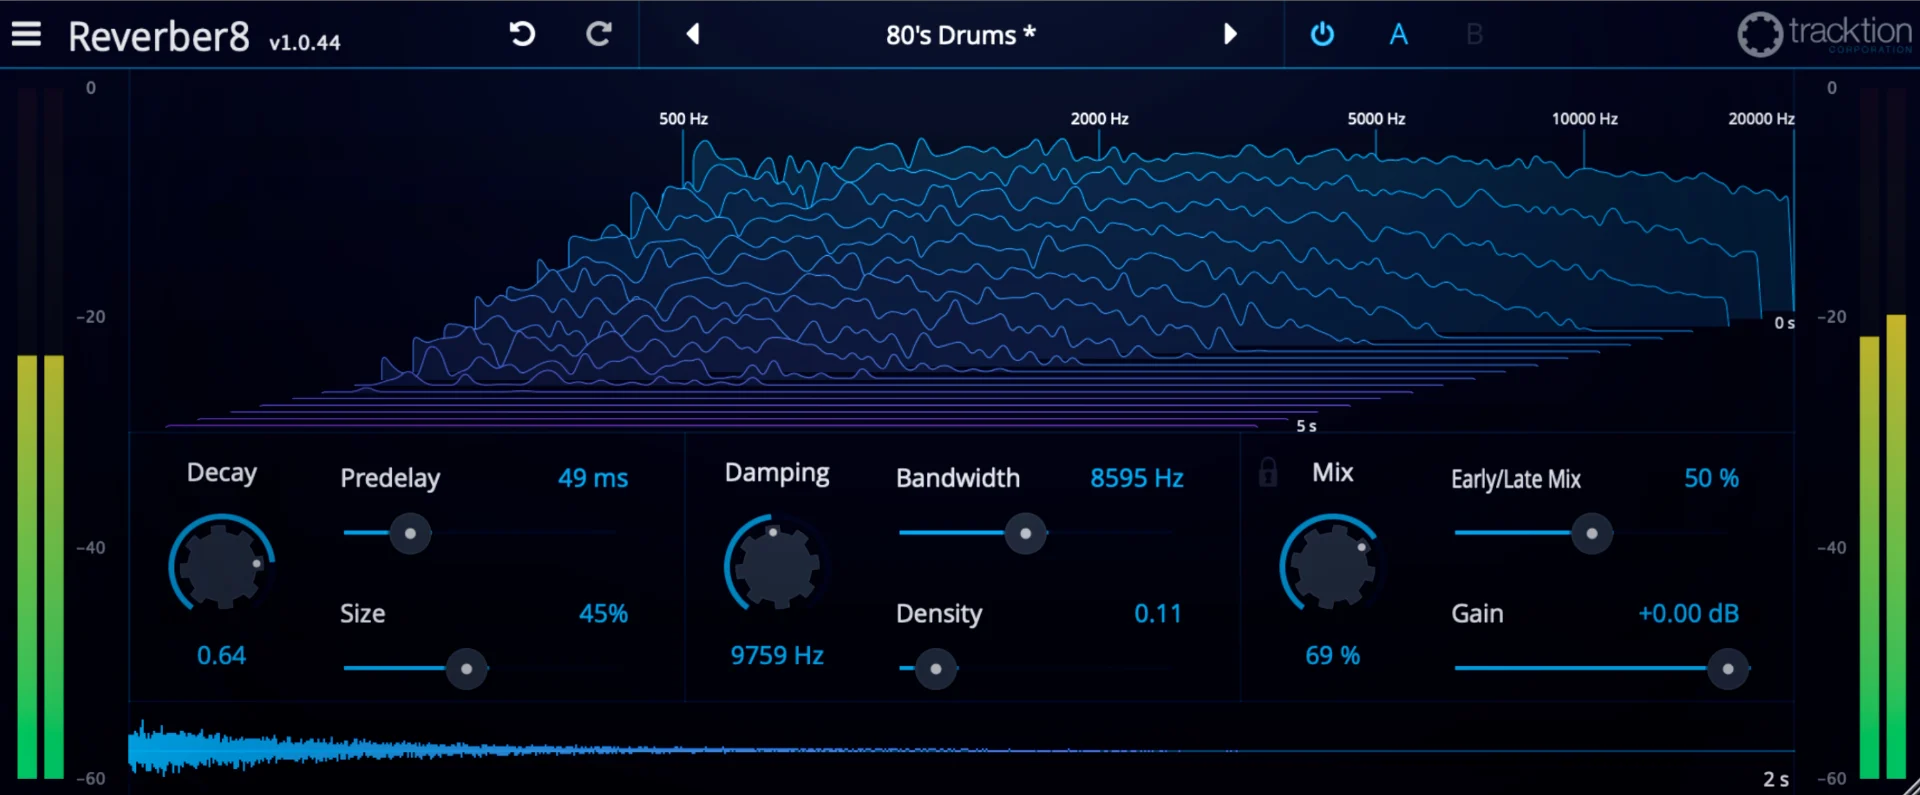Image resolution: width=1920 pixels, height=795 pixels.
Task: Click the 10000 Hz frequency marker
Action: click(1584, 118)
